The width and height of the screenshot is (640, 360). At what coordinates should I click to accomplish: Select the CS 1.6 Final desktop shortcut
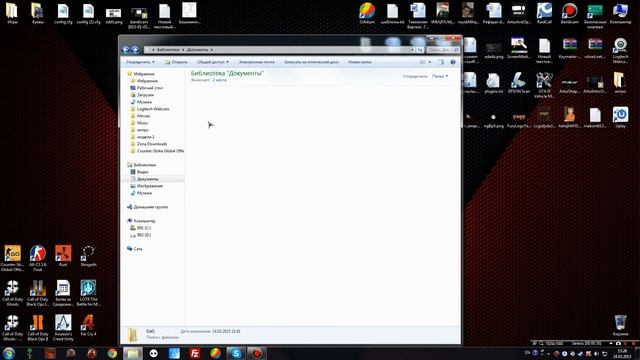[x=38, y=258]
